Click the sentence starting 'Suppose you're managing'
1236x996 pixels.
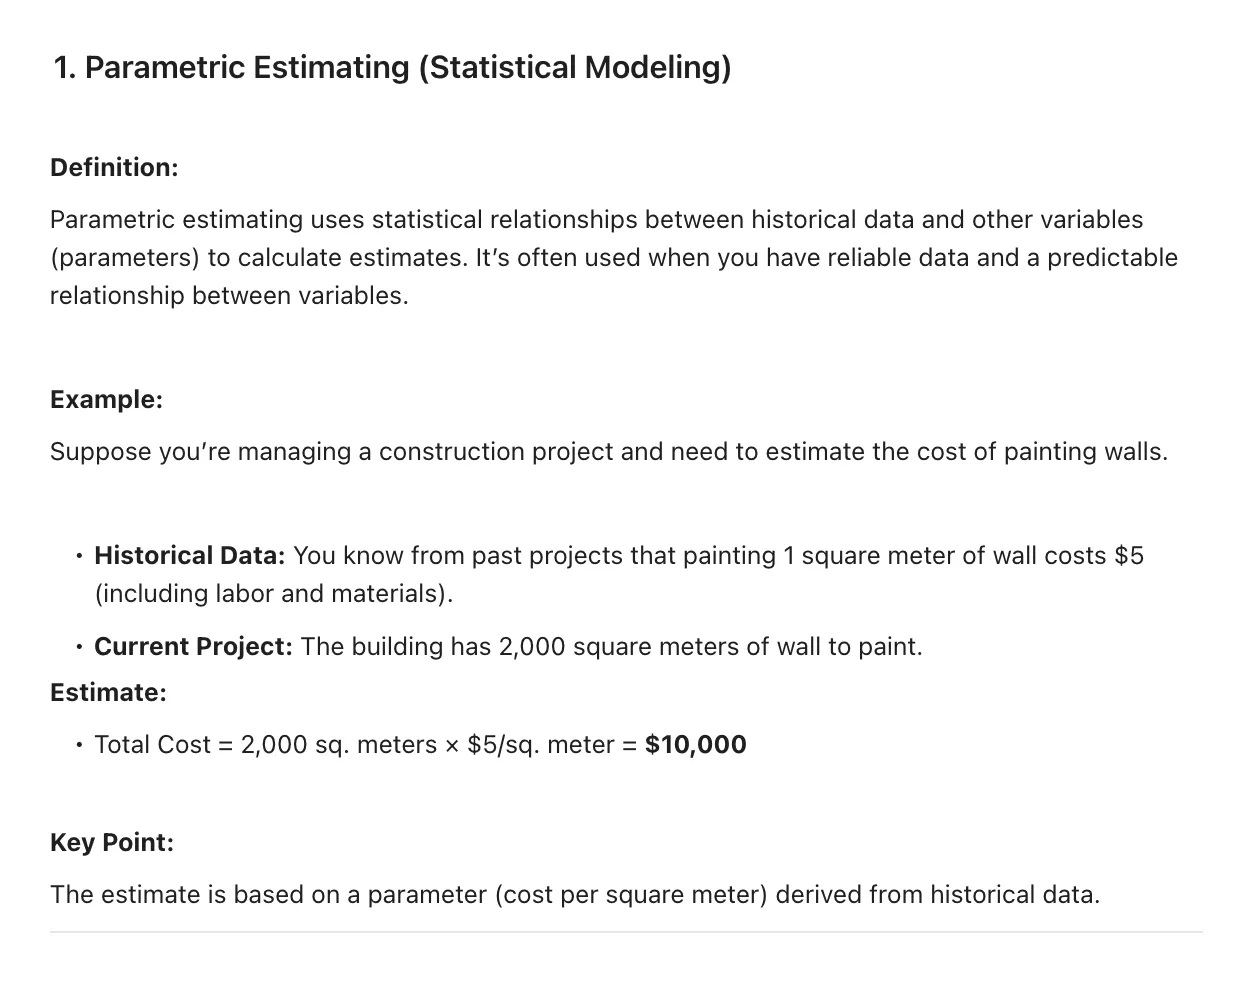609,451
